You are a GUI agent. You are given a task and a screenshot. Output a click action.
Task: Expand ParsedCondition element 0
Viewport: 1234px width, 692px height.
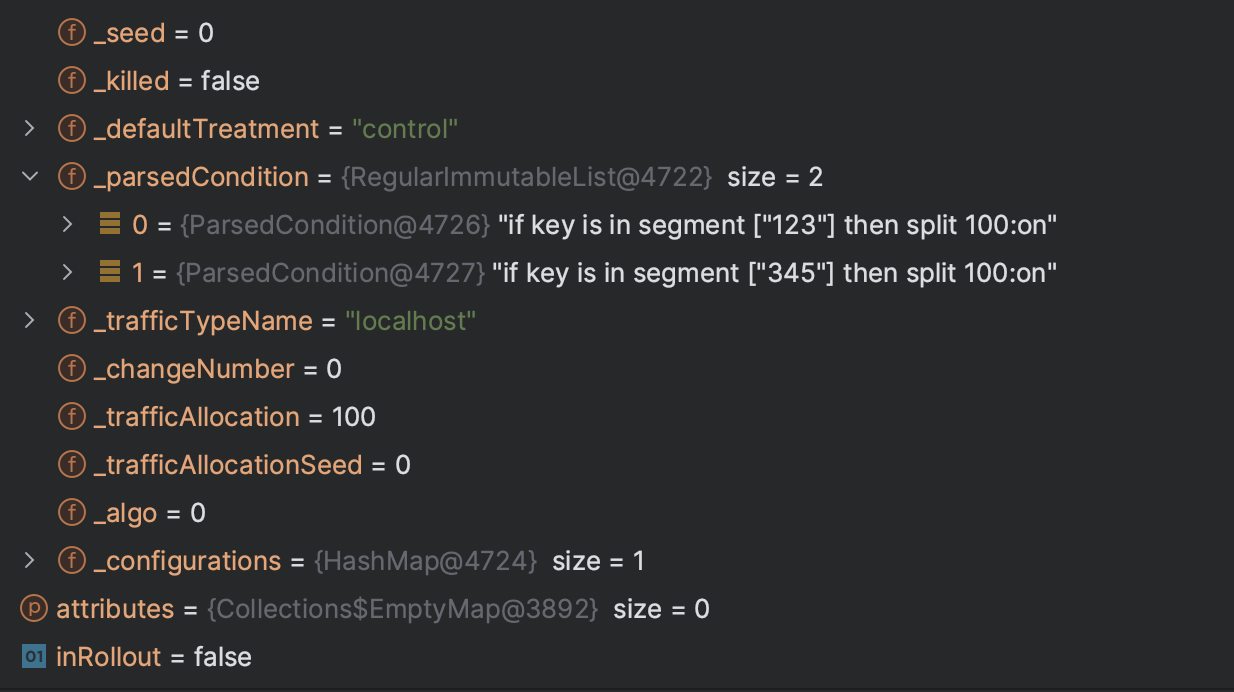point(67,224)
